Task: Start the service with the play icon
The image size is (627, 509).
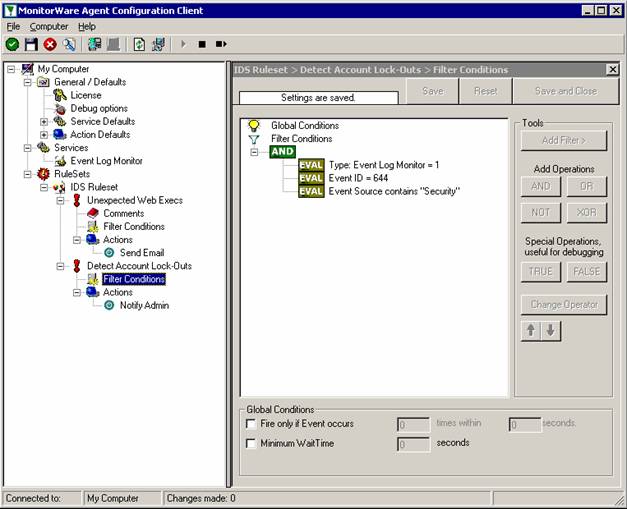Action: tap(184, 44)
